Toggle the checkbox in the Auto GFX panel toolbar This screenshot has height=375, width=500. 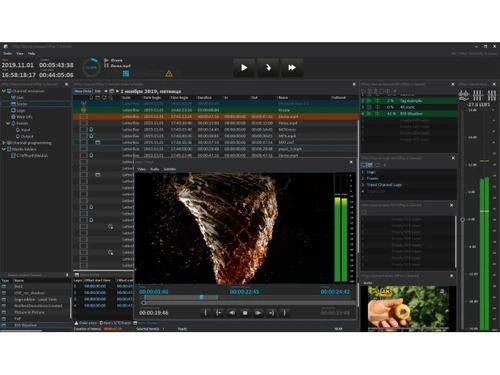click(x=364, y=212)
